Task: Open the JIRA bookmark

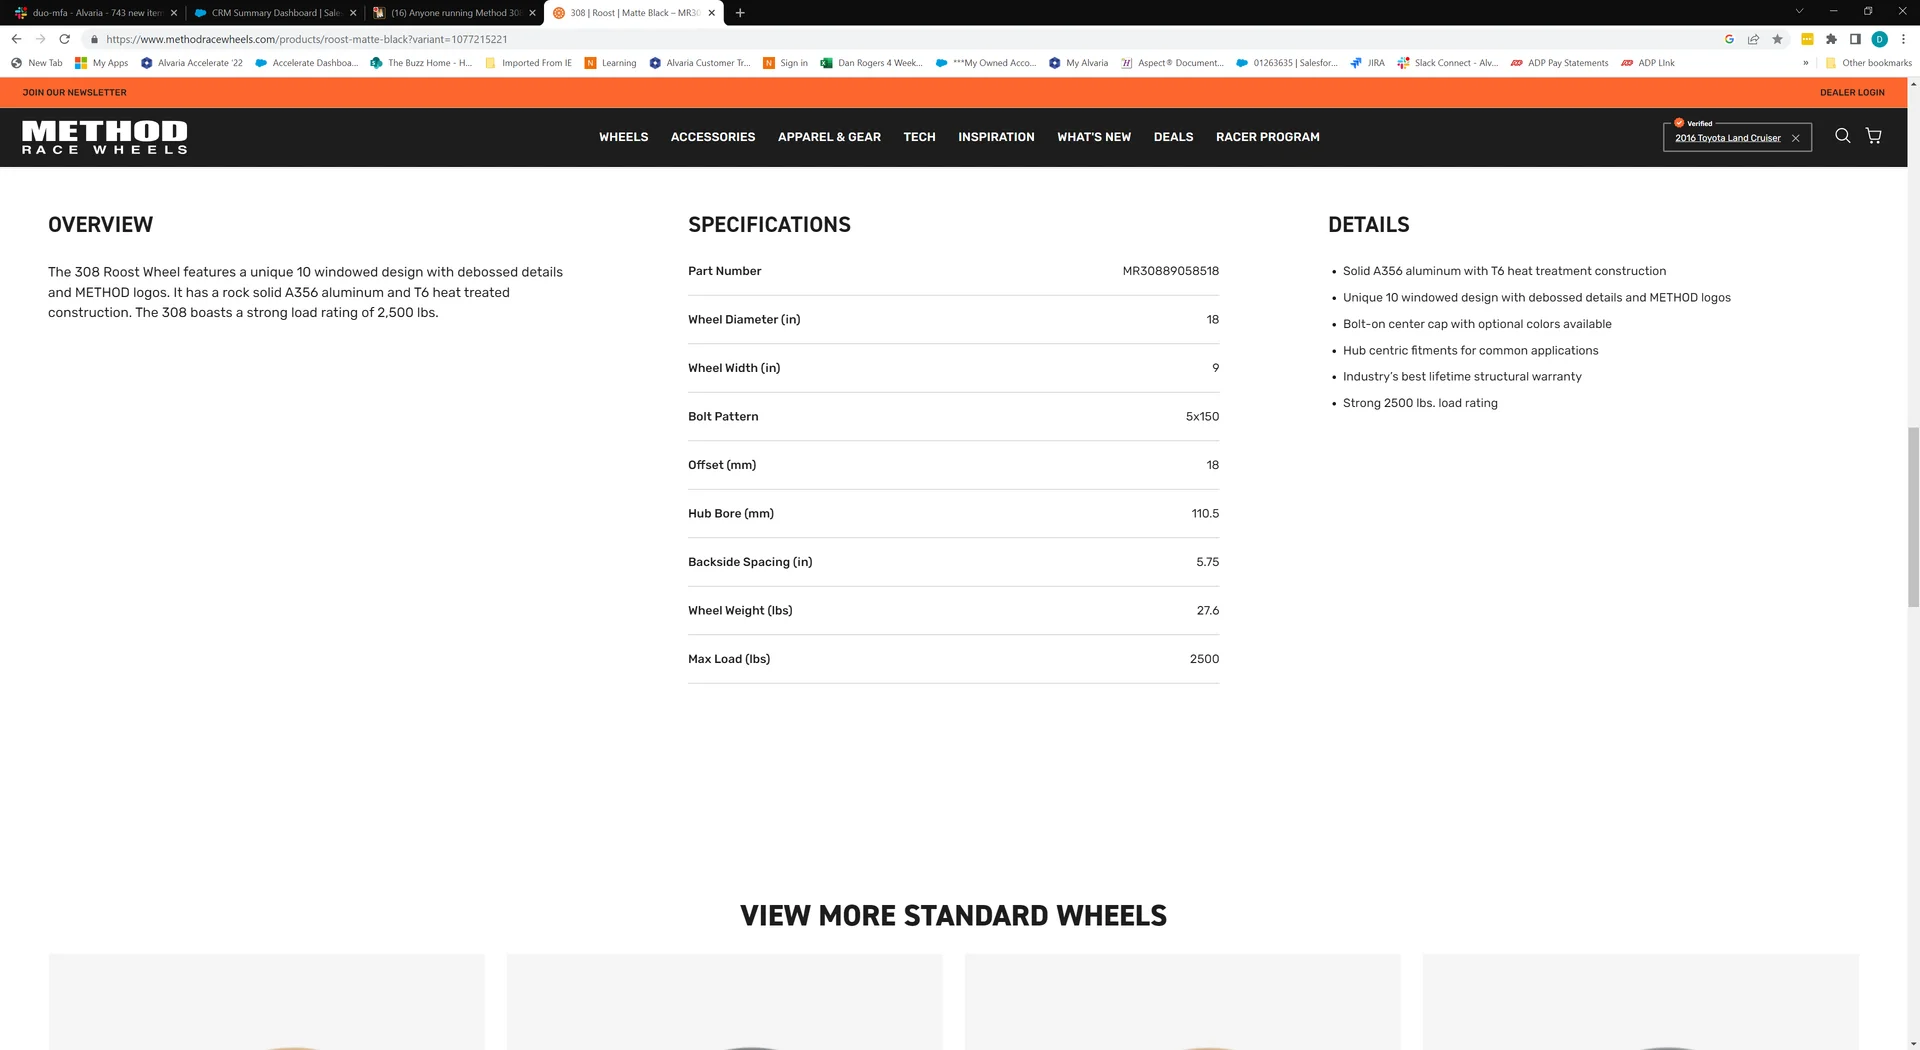Action: coord(1367,63)
